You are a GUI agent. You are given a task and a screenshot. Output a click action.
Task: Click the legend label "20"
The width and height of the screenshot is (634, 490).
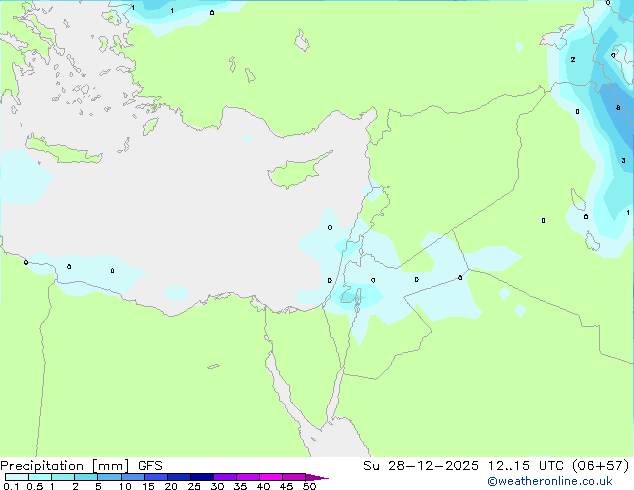click(x=171, y=486)
